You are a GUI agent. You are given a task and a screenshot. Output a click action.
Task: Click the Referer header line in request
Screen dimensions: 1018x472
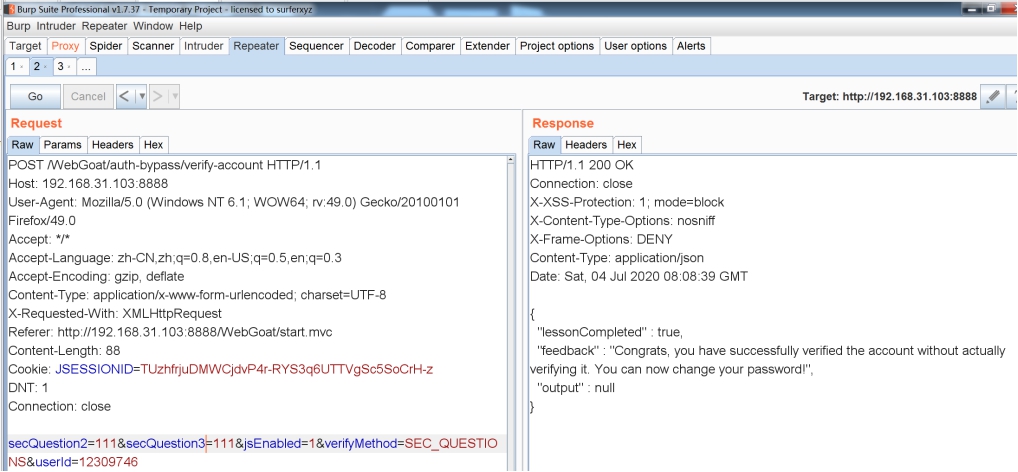pyautogui.click(x=171, y=332)
